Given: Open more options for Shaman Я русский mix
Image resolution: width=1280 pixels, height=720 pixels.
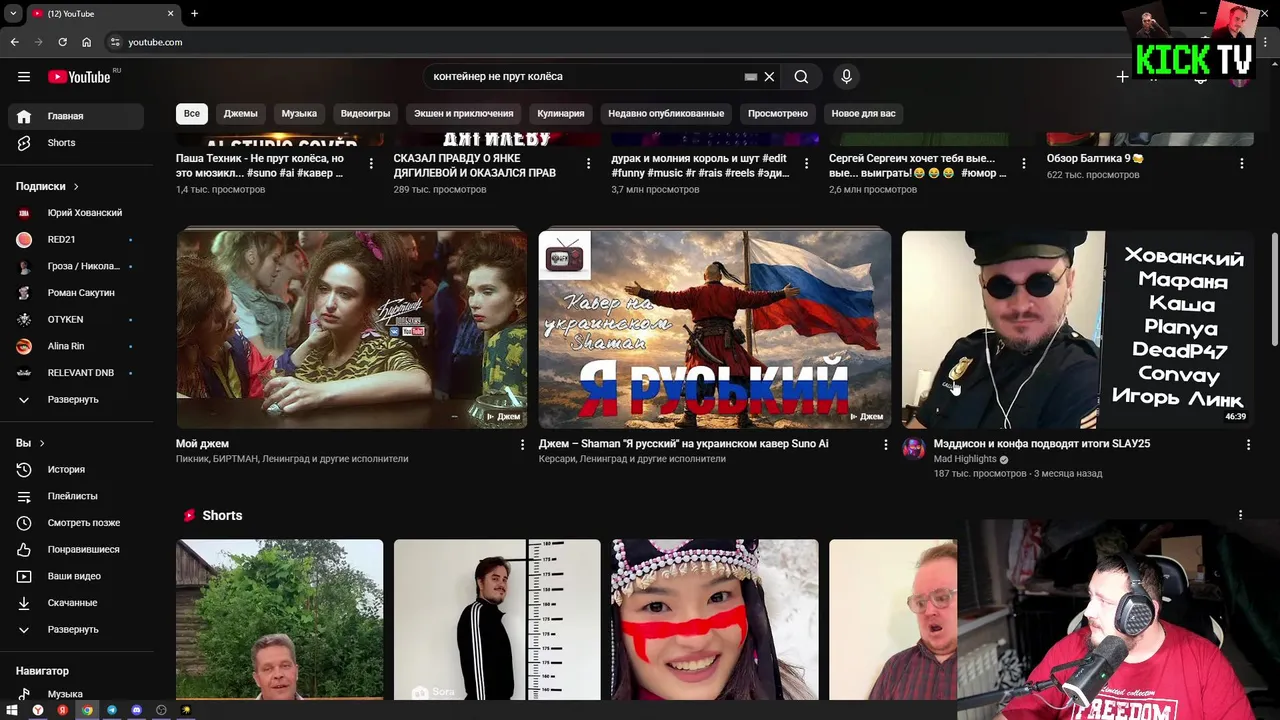Looking at the screenshot, I should [885, 445].
